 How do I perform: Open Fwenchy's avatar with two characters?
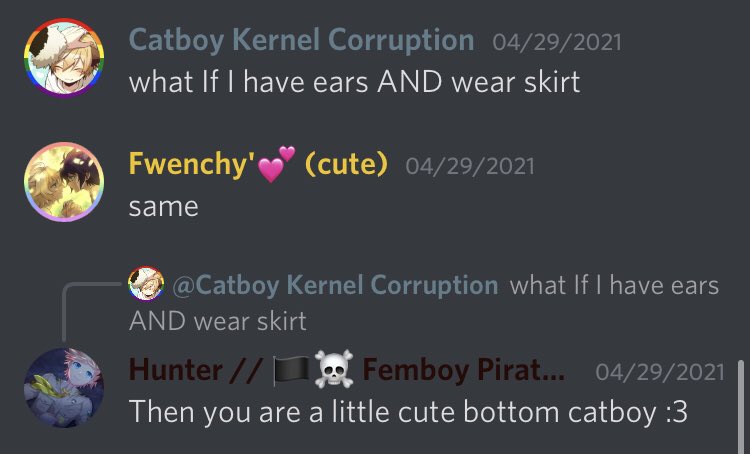64,182
